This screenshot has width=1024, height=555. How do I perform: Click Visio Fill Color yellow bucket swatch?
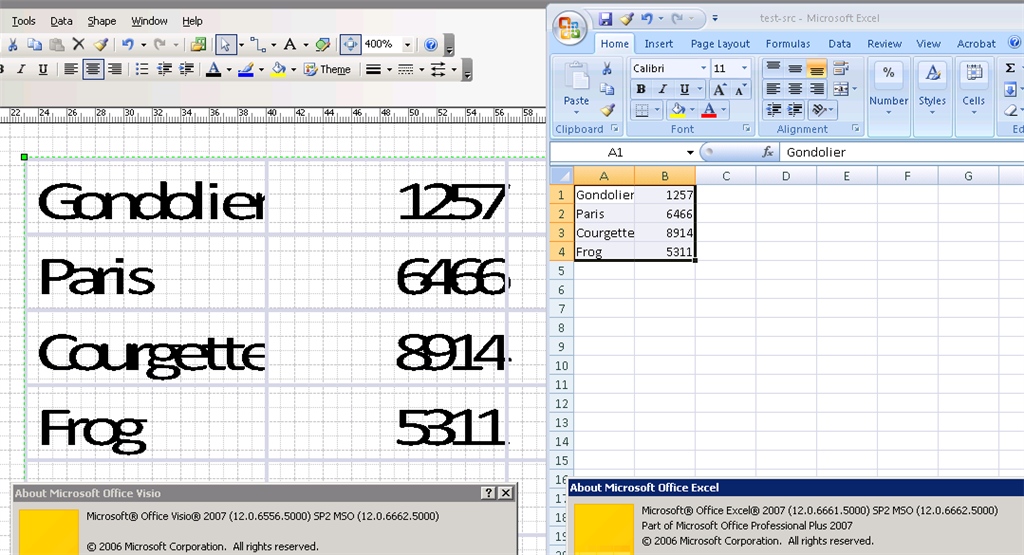pos(278,69)
